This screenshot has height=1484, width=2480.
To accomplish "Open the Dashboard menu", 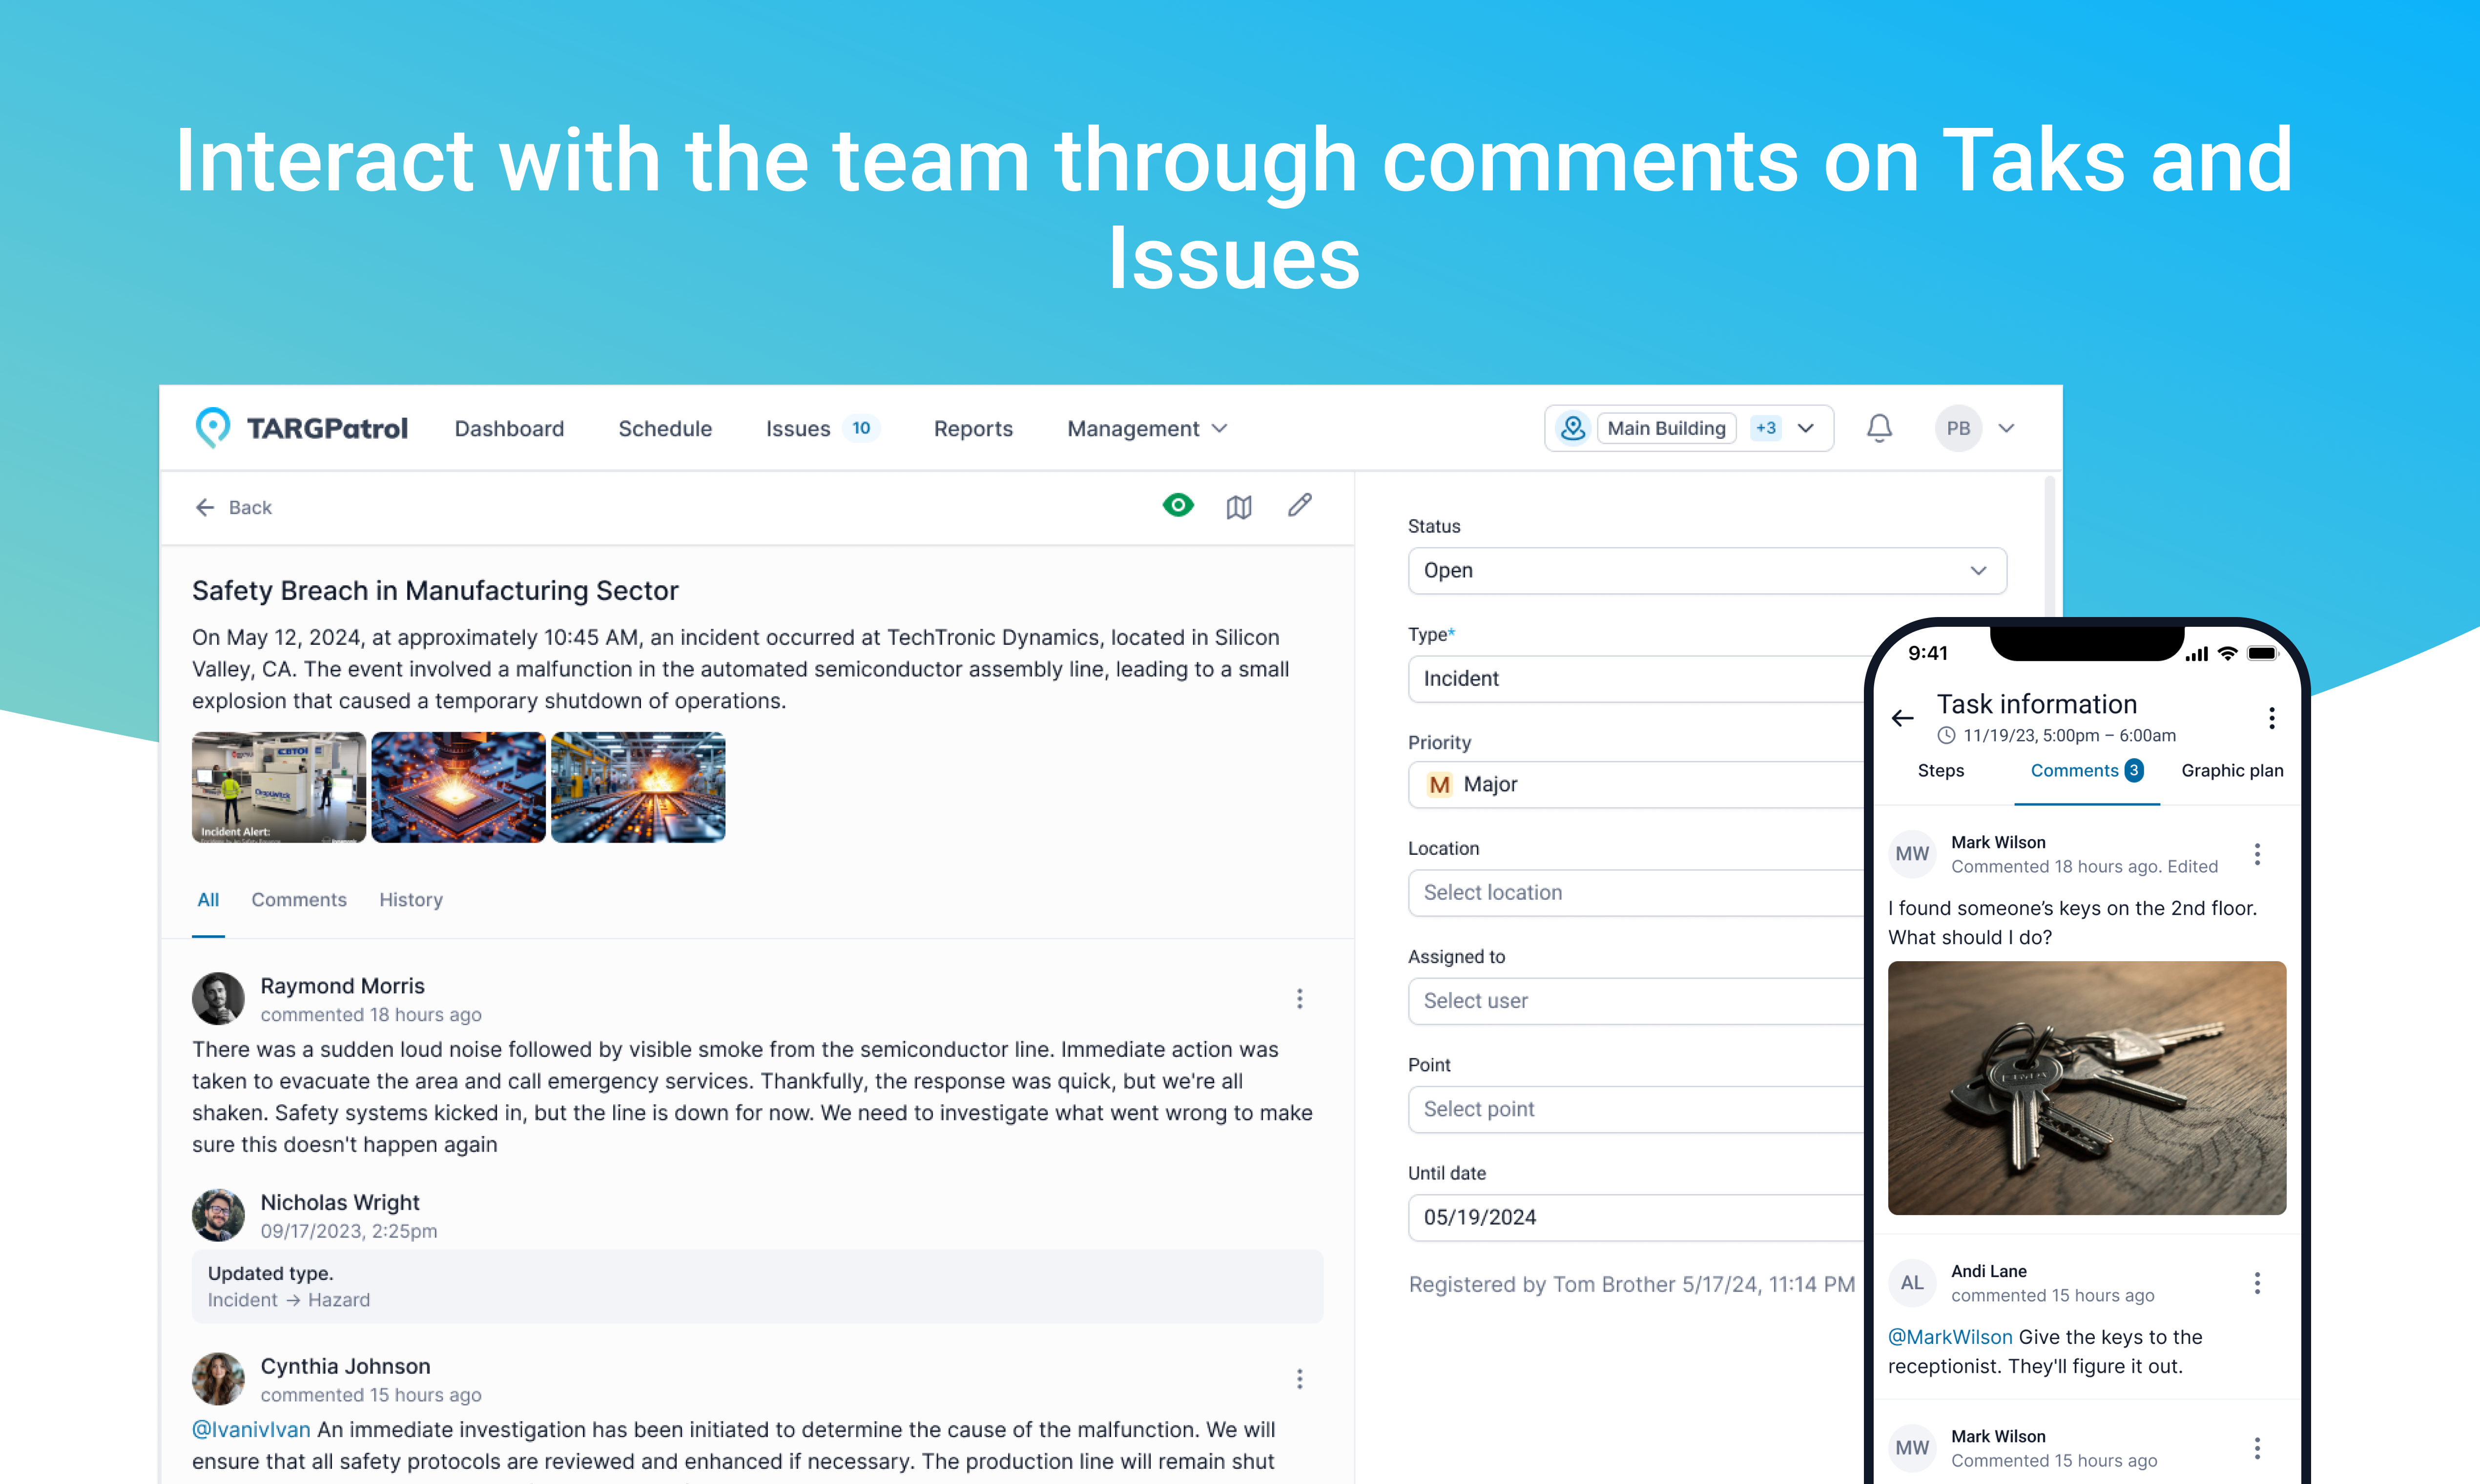I will click(509, 429).
